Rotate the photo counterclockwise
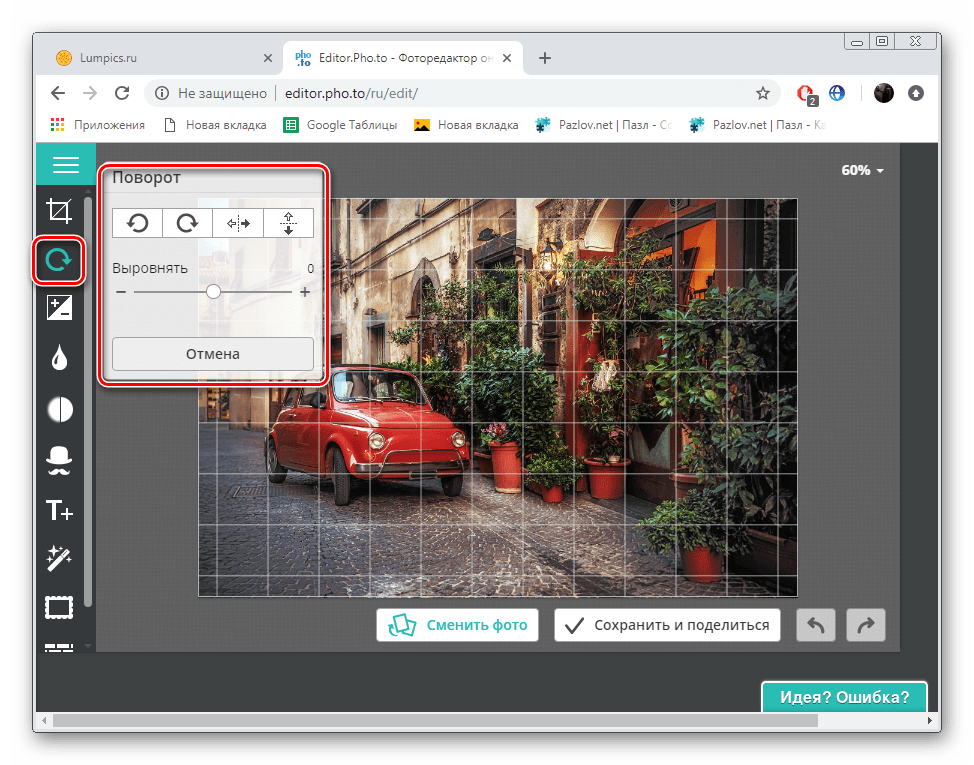This screenshot has width=974, height=765. click(137, 223)
